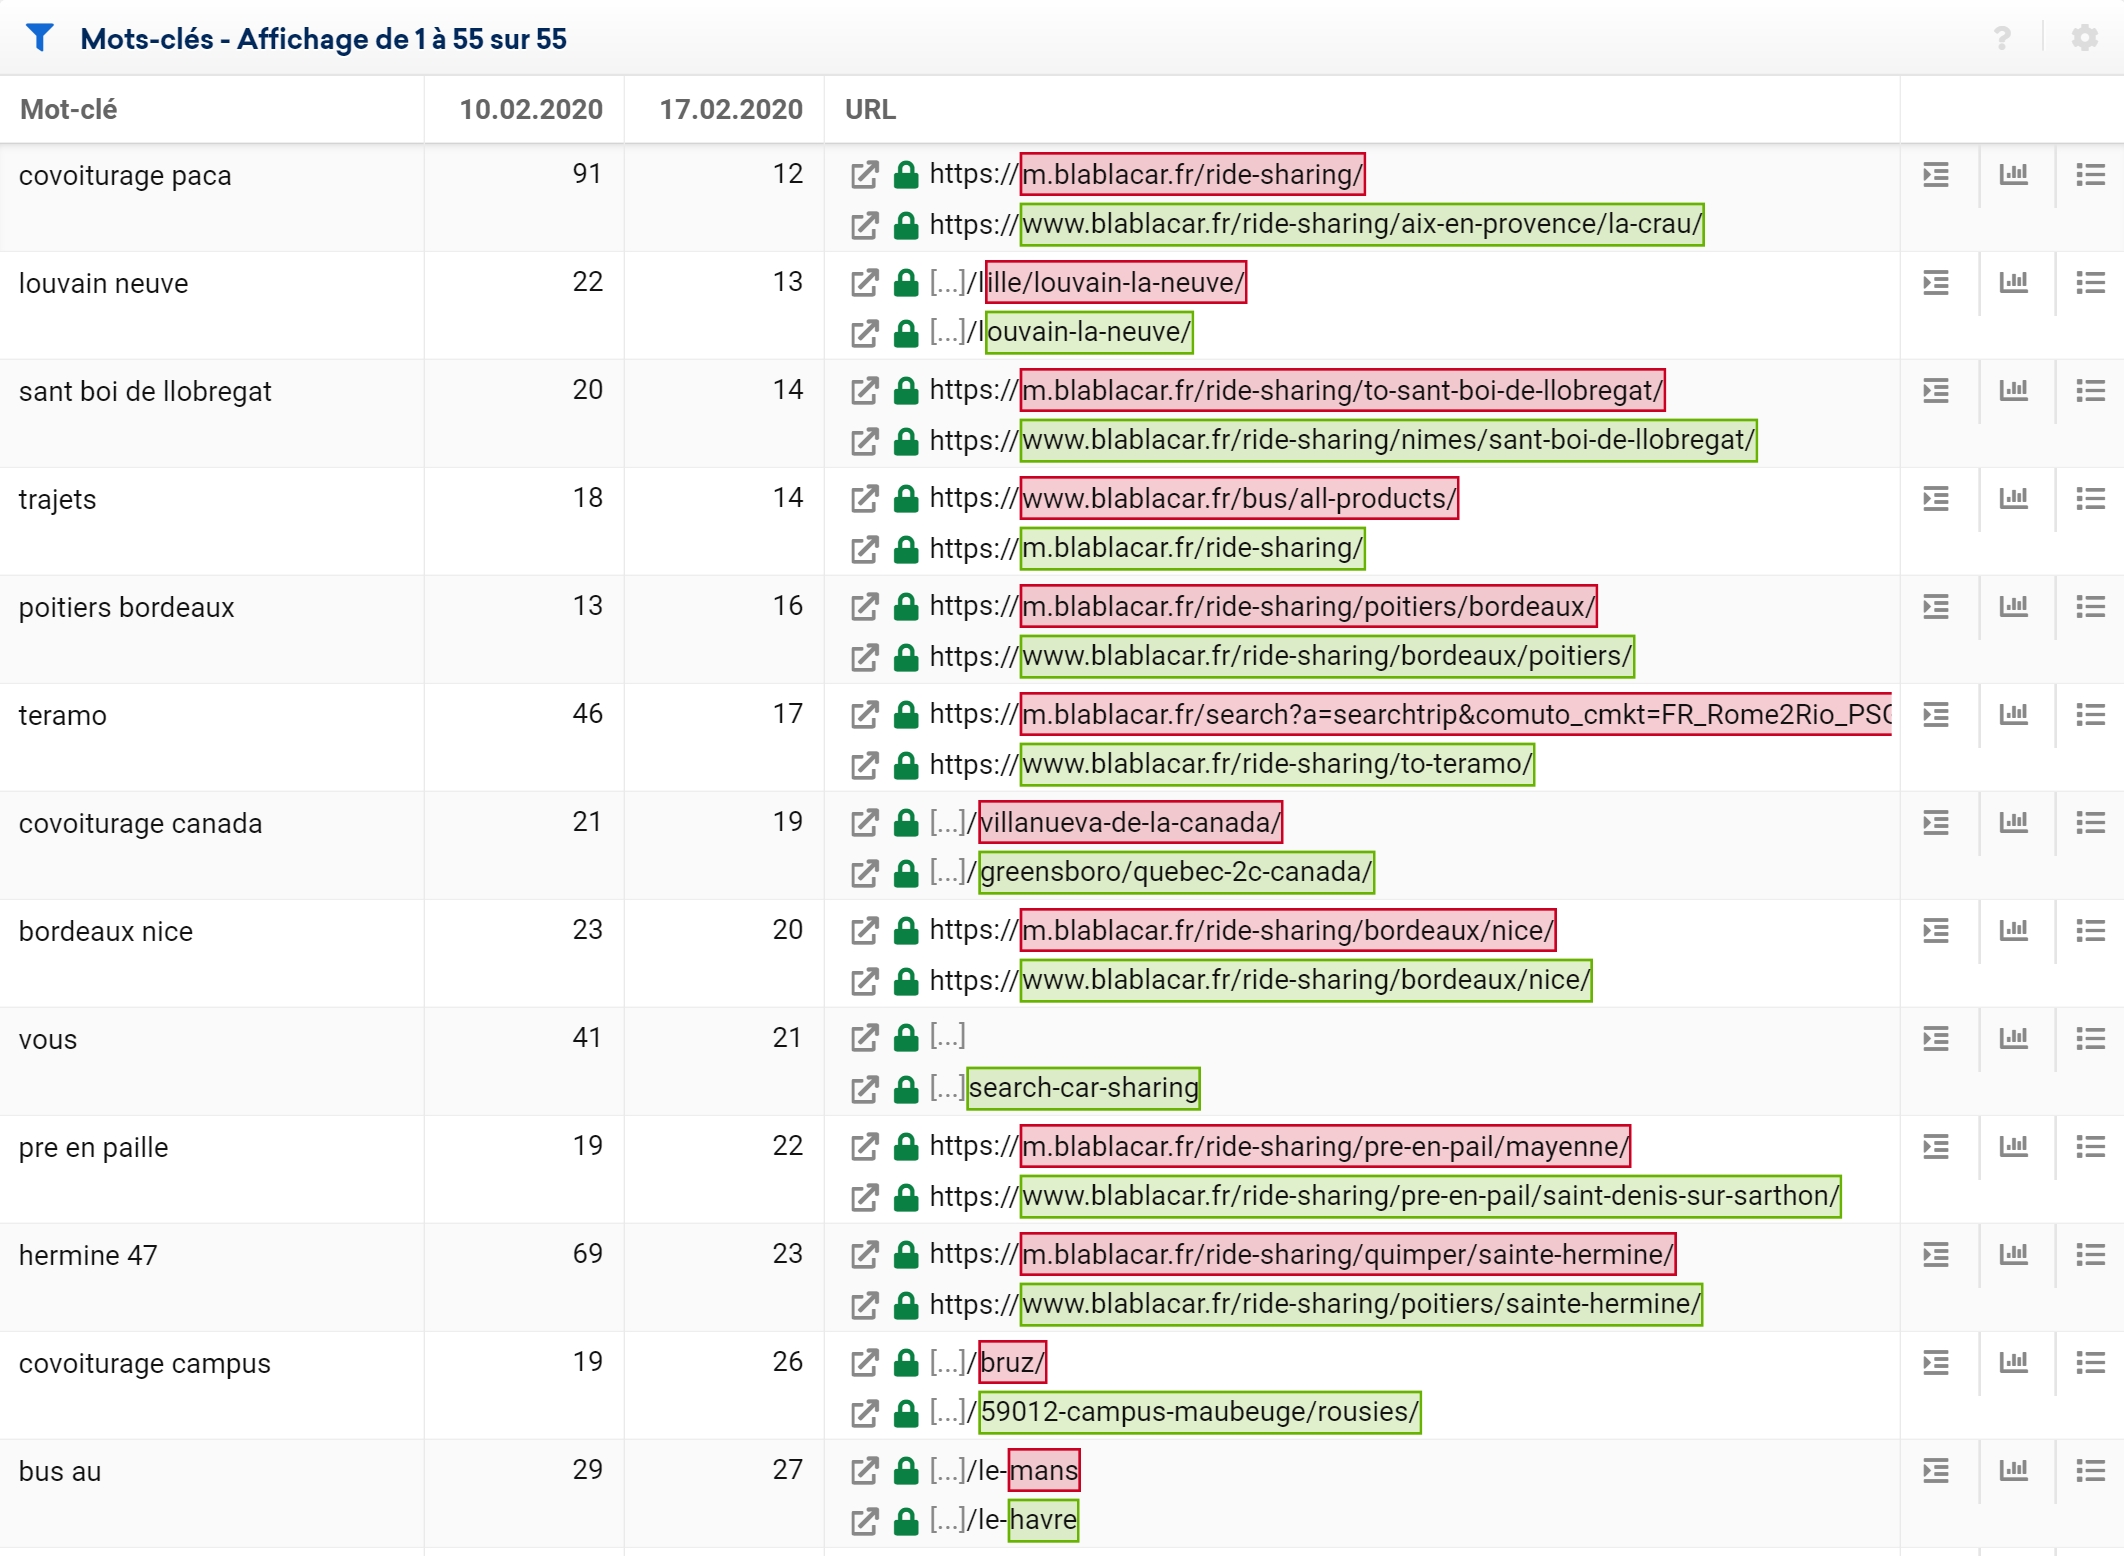This screenshot has width=2124, height=1556.
Task: Click the title 'Mots-clés - Affichage de 1 à 55 sur 55'
Action: (324, 39)
